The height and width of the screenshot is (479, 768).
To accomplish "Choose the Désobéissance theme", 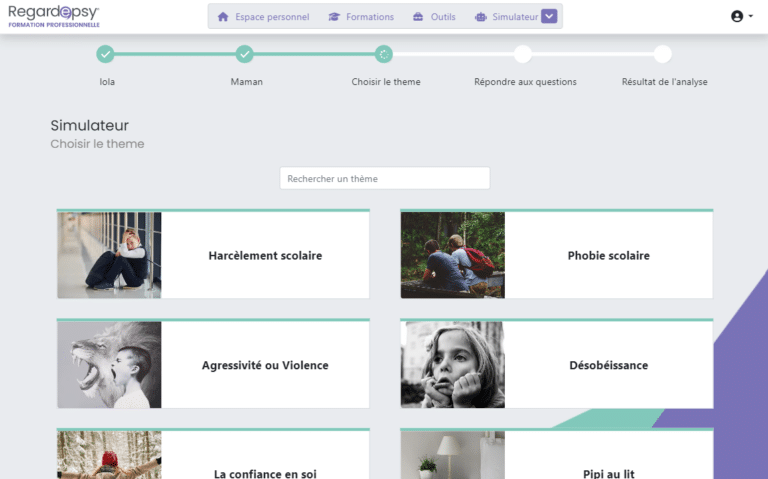I will point(556,364).
